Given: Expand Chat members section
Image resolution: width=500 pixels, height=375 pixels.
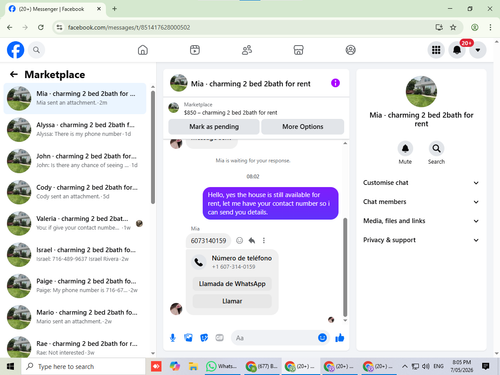Looking at the screenshot, I should click(x=421, y=202).
